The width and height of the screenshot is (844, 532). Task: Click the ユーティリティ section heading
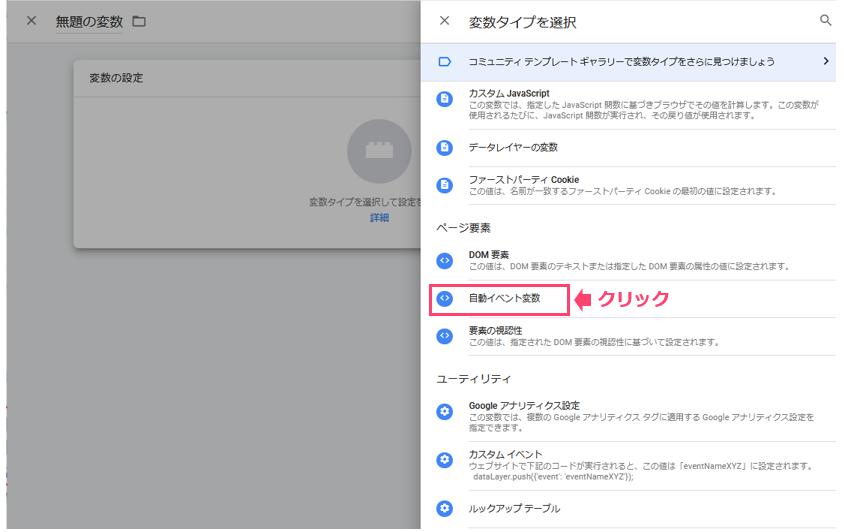[x=474, y=379]
